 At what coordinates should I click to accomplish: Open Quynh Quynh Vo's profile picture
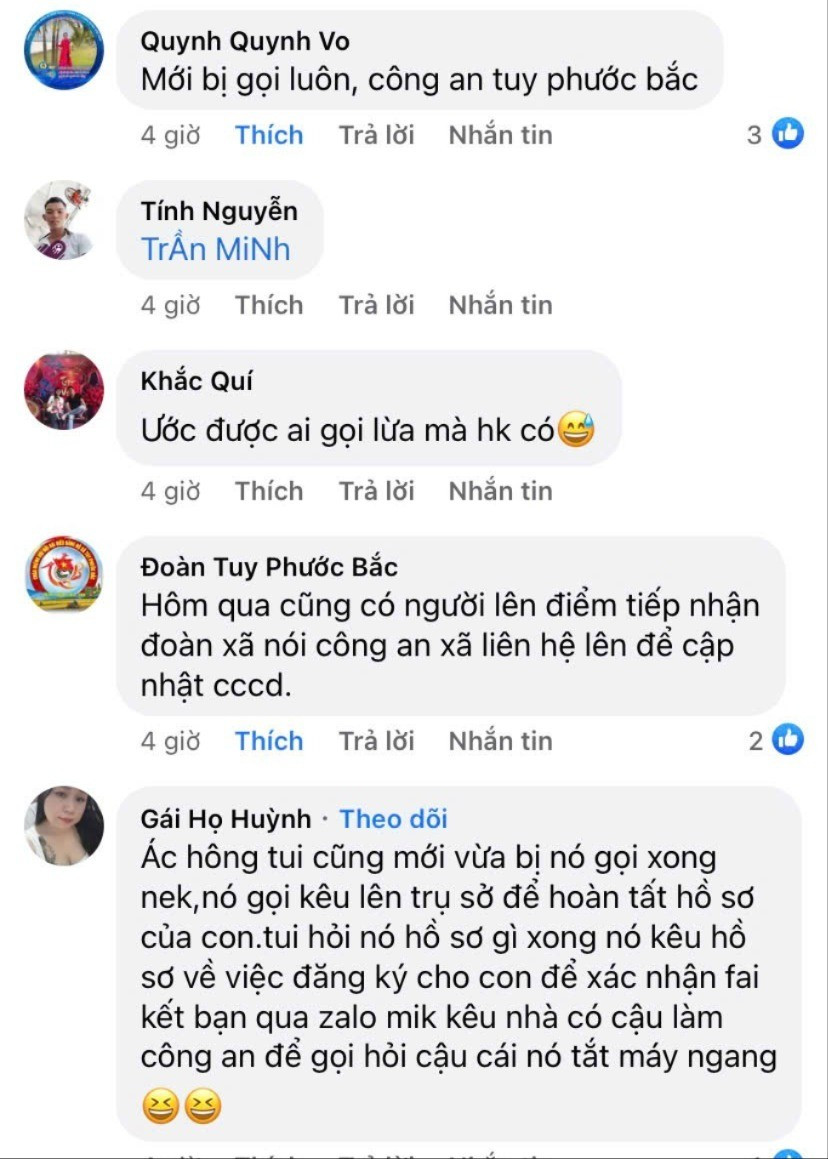coord(63,50)
